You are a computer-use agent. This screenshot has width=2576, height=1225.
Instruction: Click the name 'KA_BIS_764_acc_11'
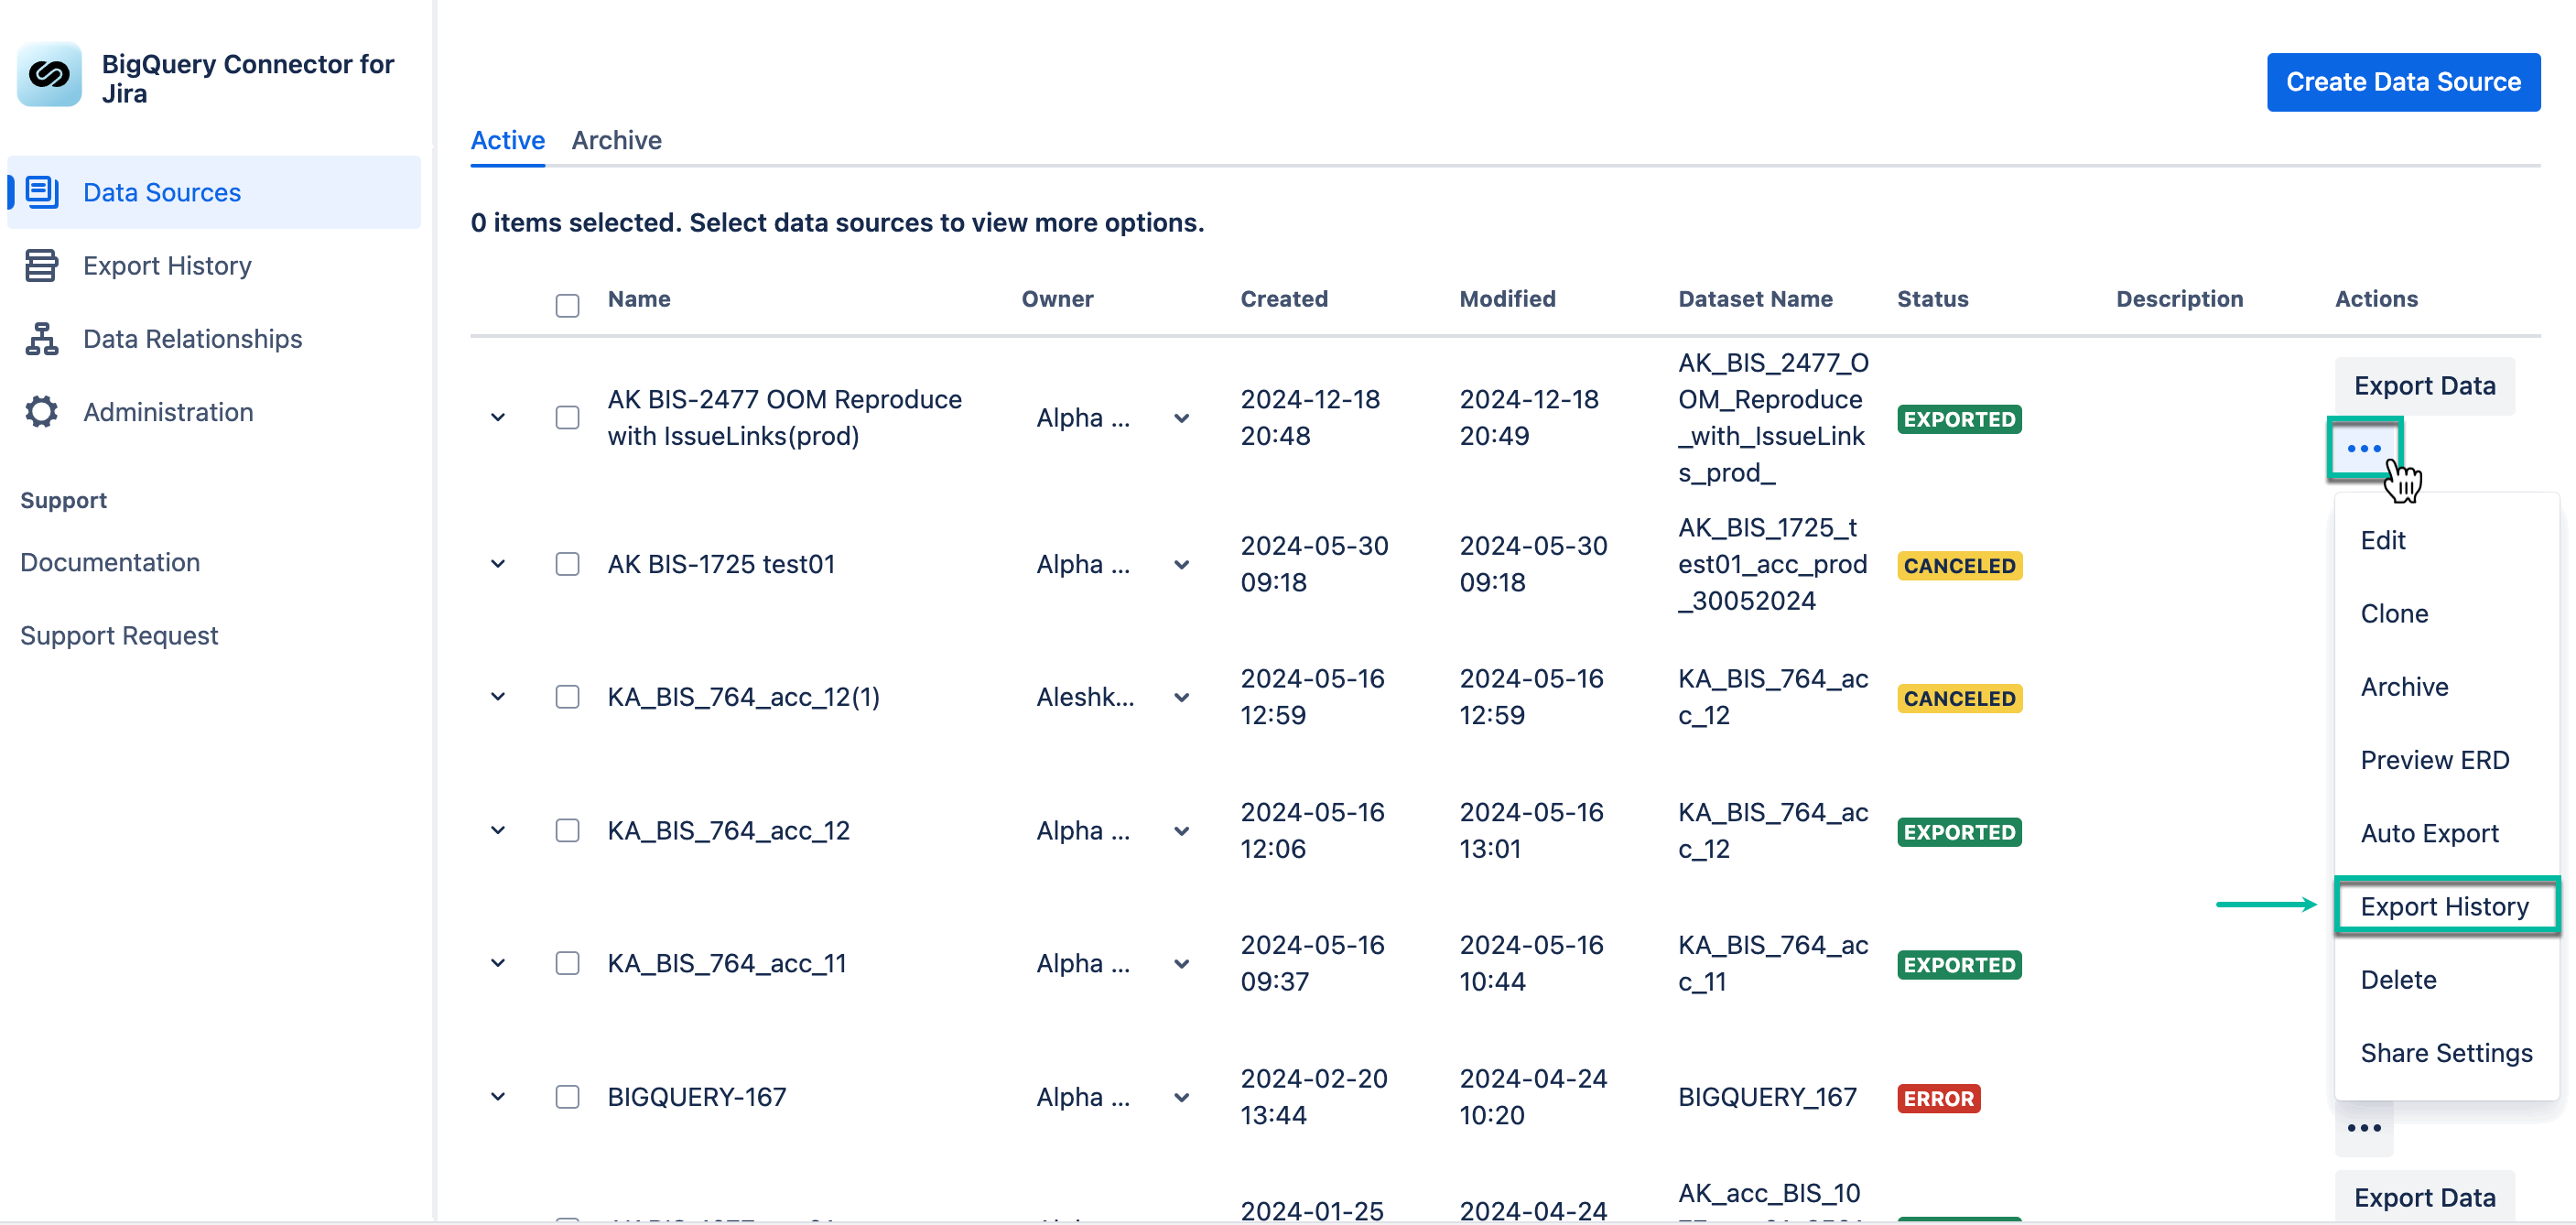coord(727,963)
